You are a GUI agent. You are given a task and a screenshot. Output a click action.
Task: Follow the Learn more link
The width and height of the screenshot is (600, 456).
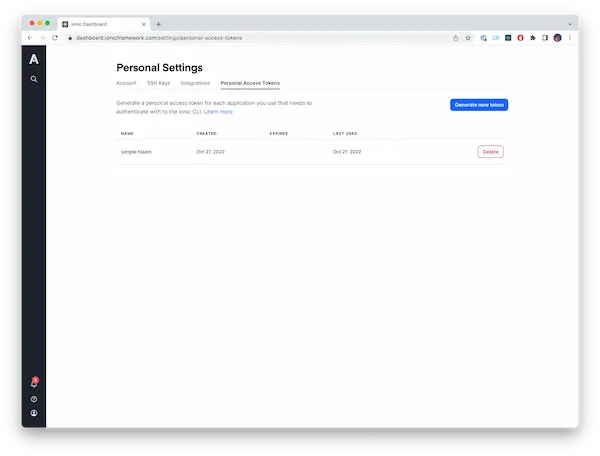click(x=219, y=112)
